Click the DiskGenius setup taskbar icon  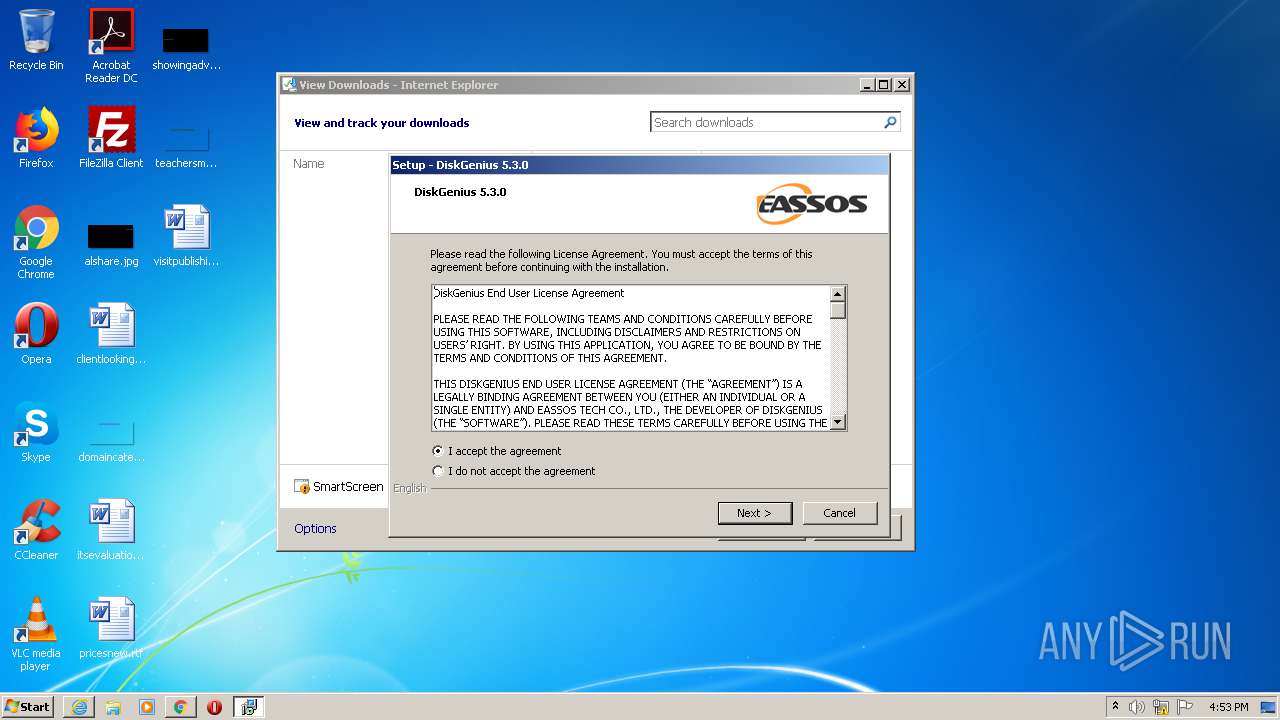click(x=248, y=707)
